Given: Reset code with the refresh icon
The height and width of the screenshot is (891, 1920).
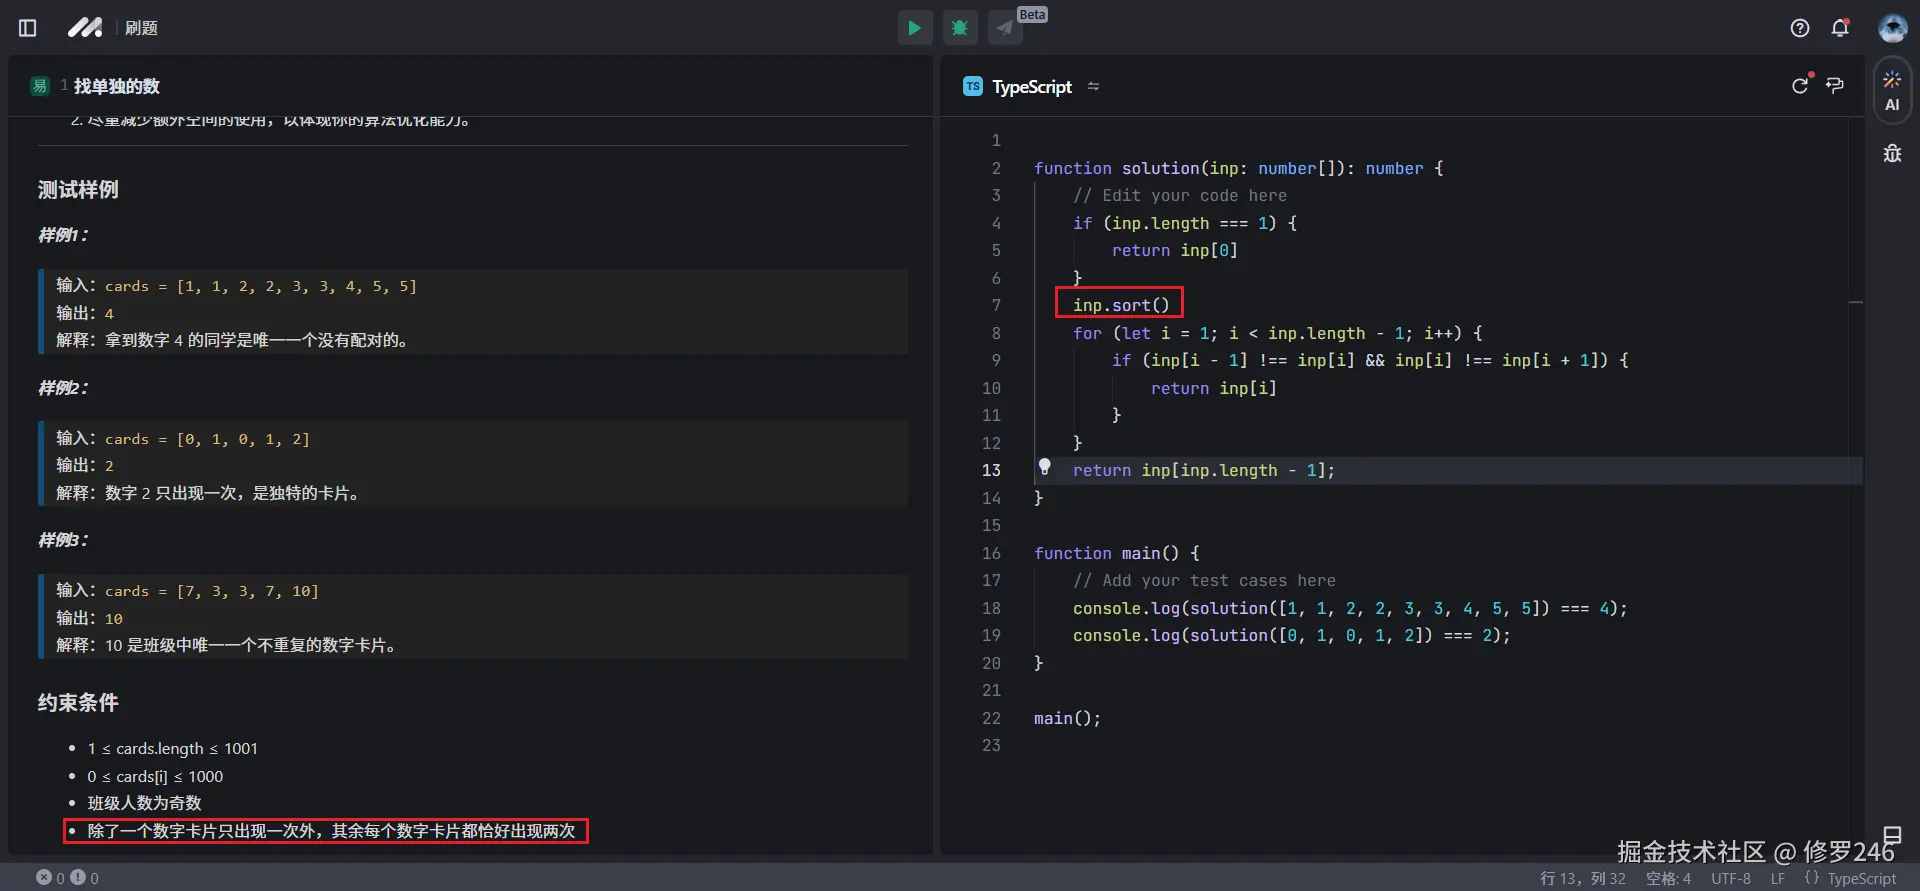Looking at the screenshot, I should (x=1800, y=86).
